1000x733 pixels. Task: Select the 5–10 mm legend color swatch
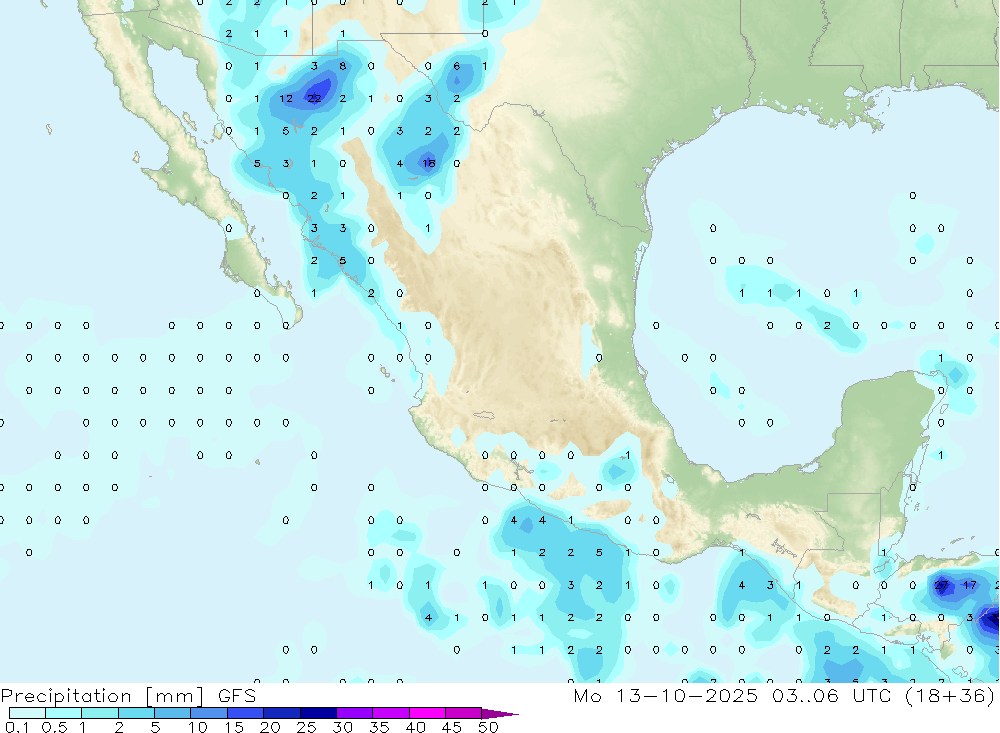point(173,713)
